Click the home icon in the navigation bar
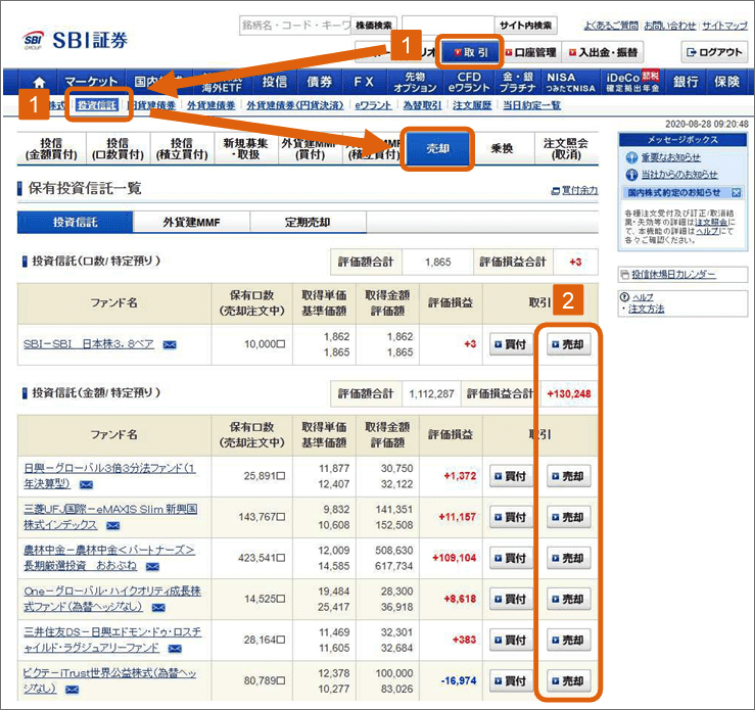The height and width of the screenshot is (710, 755). coord(39,82)
